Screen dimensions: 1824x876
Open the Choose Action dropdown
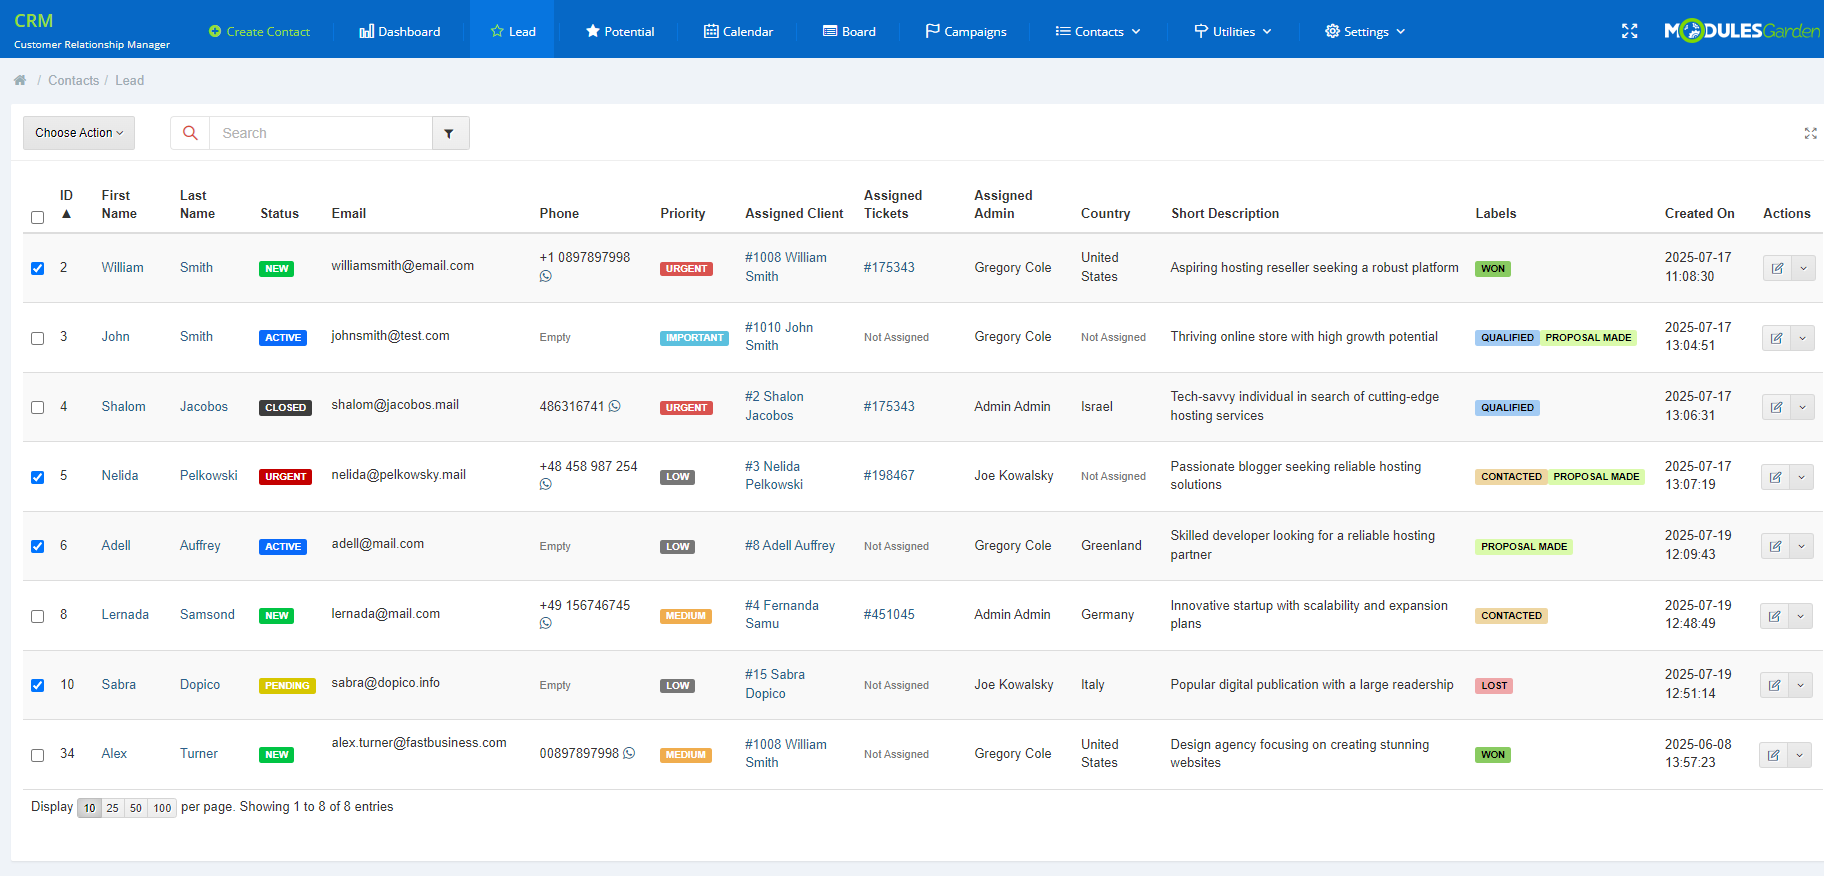click(79, 133)
